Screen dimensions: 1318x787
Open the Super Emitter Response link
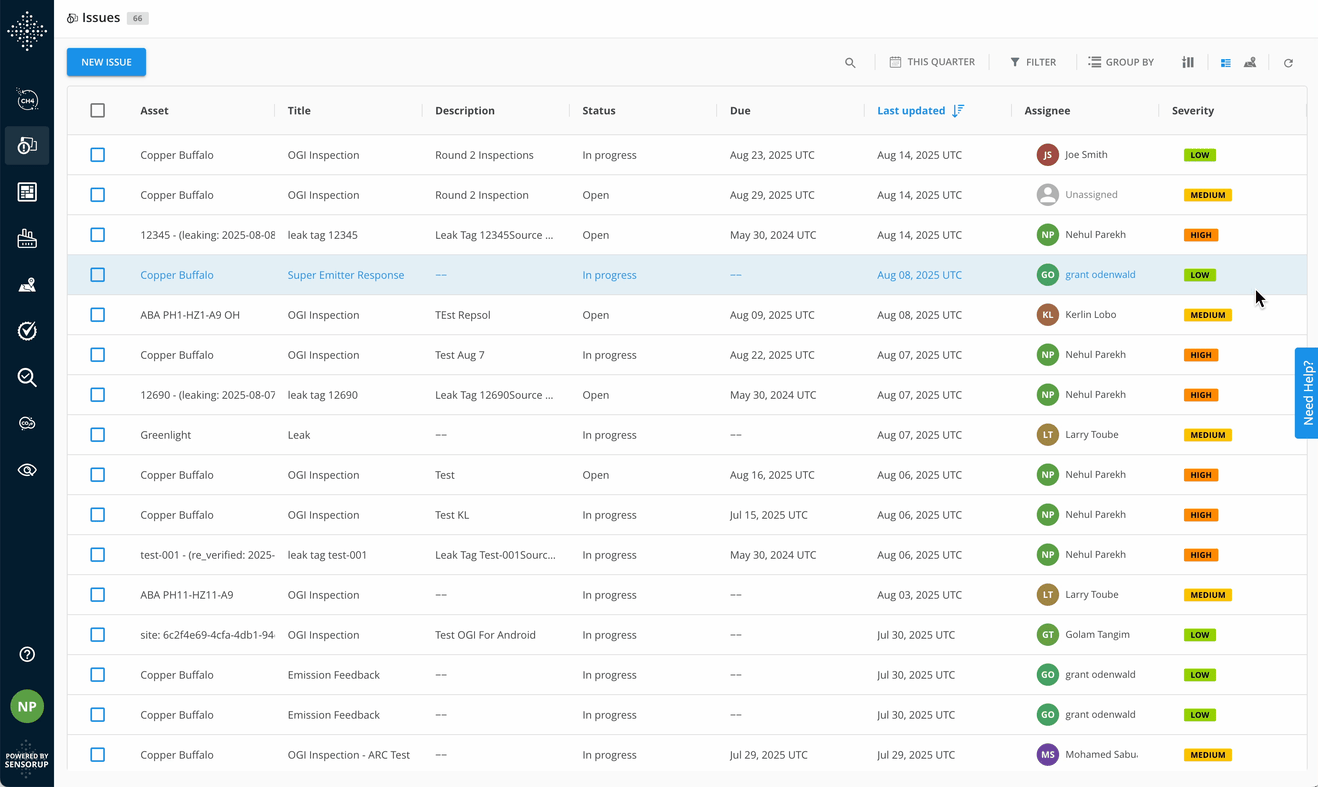point(346,275)
